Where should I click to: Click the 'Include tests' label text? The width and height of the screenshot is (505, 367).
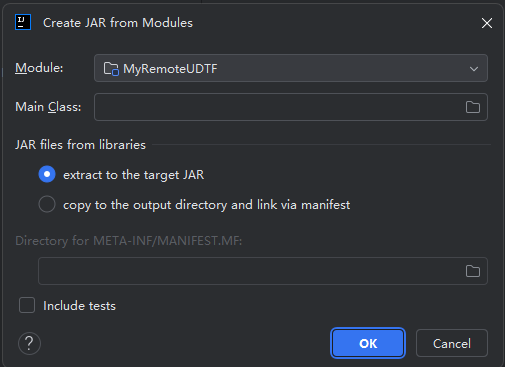point(79,306)
